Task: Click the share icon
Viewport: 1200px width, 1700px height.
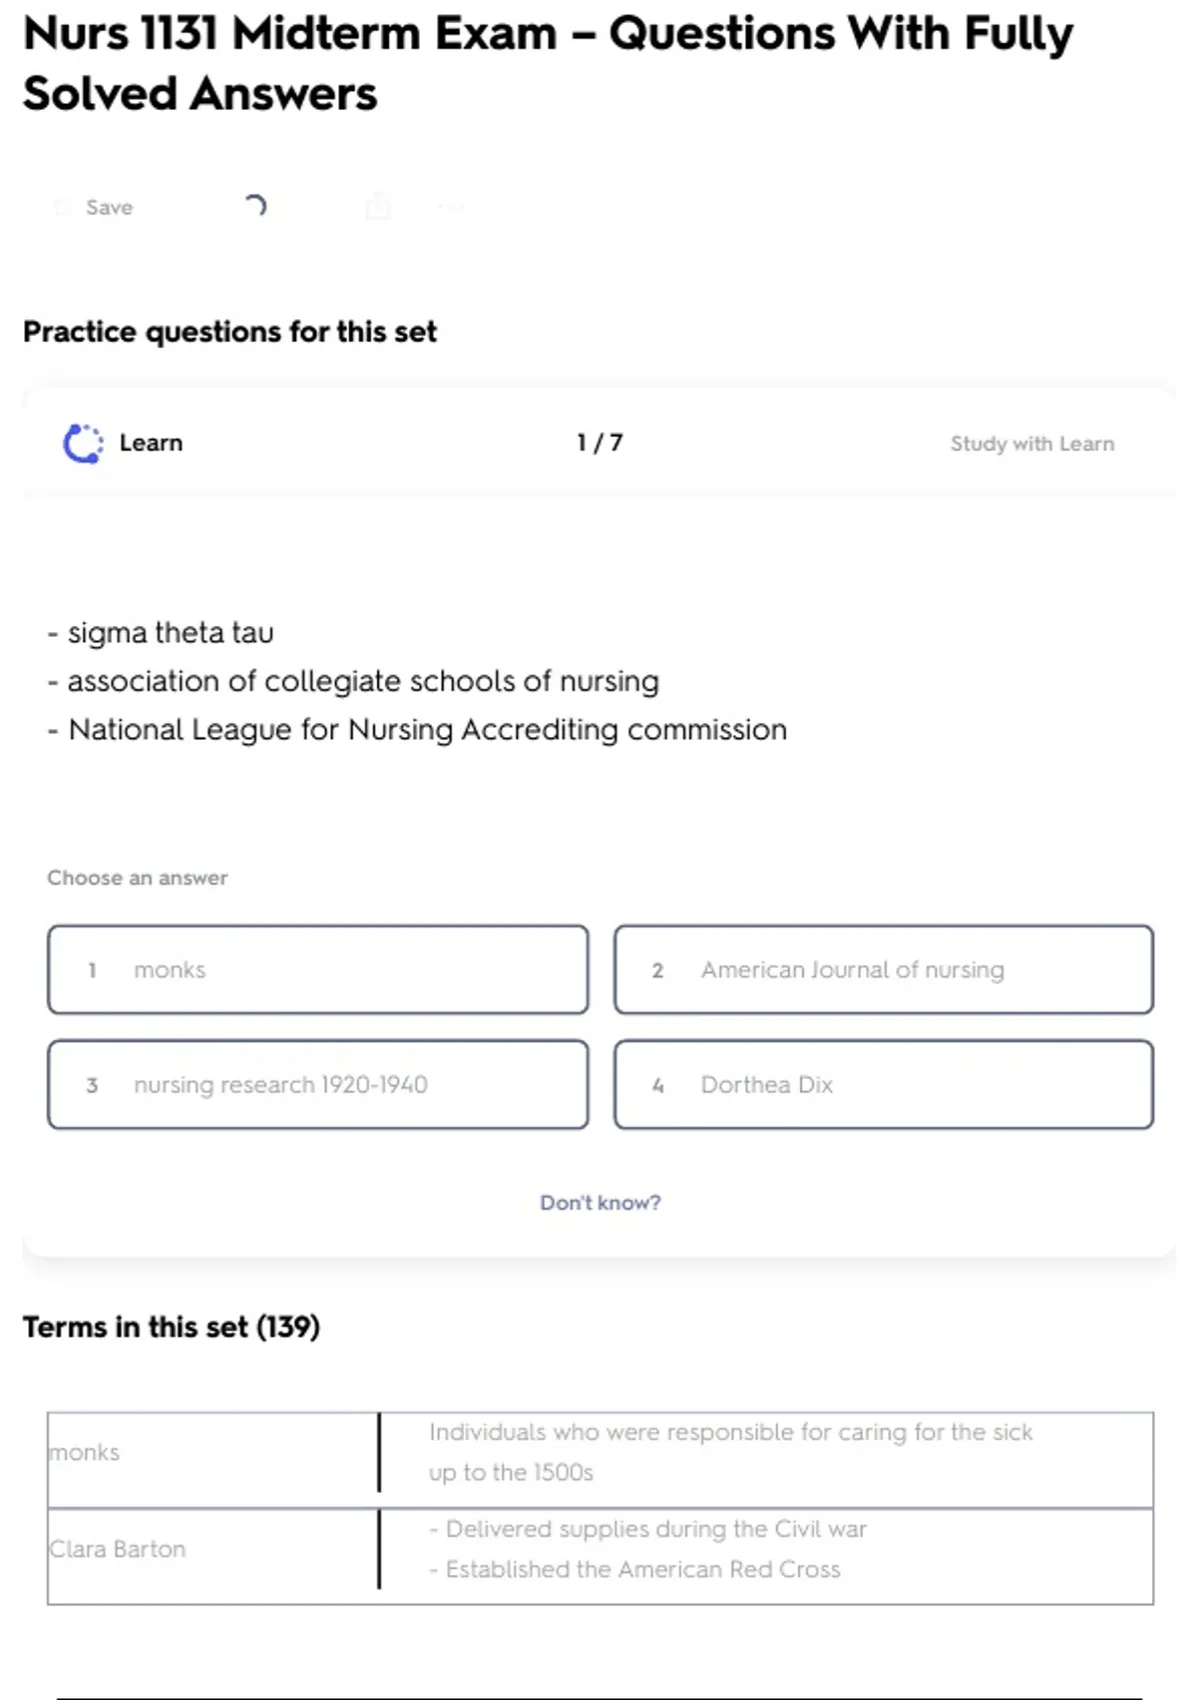Action: (378, 207)
